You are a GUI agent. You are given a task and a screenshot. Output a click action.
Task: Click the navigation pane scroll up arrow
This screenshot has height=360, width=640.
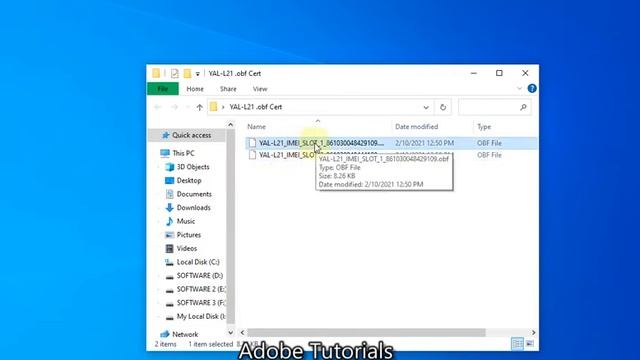click(231, 124)
